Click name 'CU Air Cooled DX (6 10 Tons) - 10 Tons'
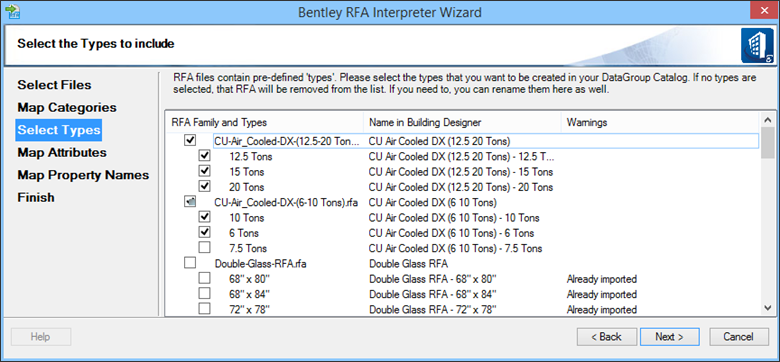This screenshot has height=362, width=780. [x=454, y=218]
